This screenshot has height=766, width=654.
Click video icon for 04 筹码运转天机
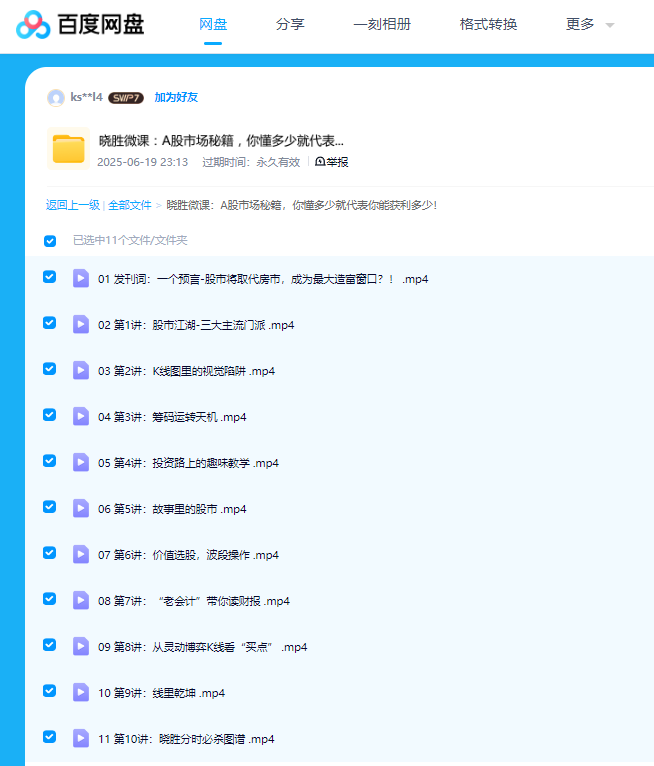pos(81,416)
